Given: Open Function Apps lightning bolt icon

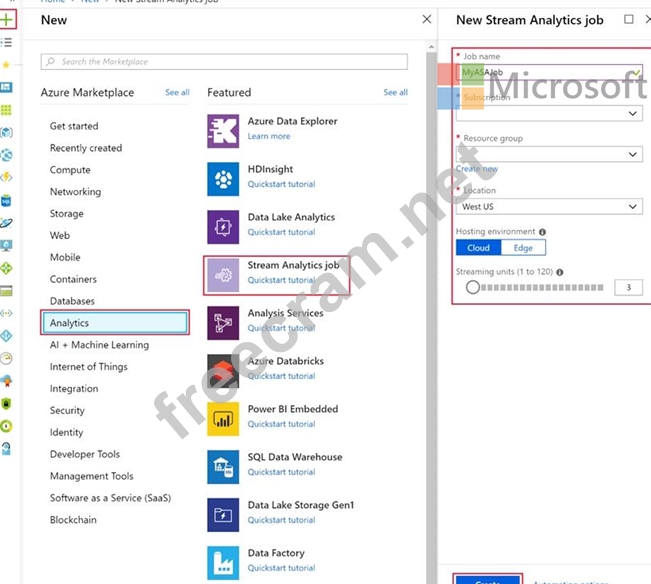Looking at the screenshot, I should click(x=6, y=178).
